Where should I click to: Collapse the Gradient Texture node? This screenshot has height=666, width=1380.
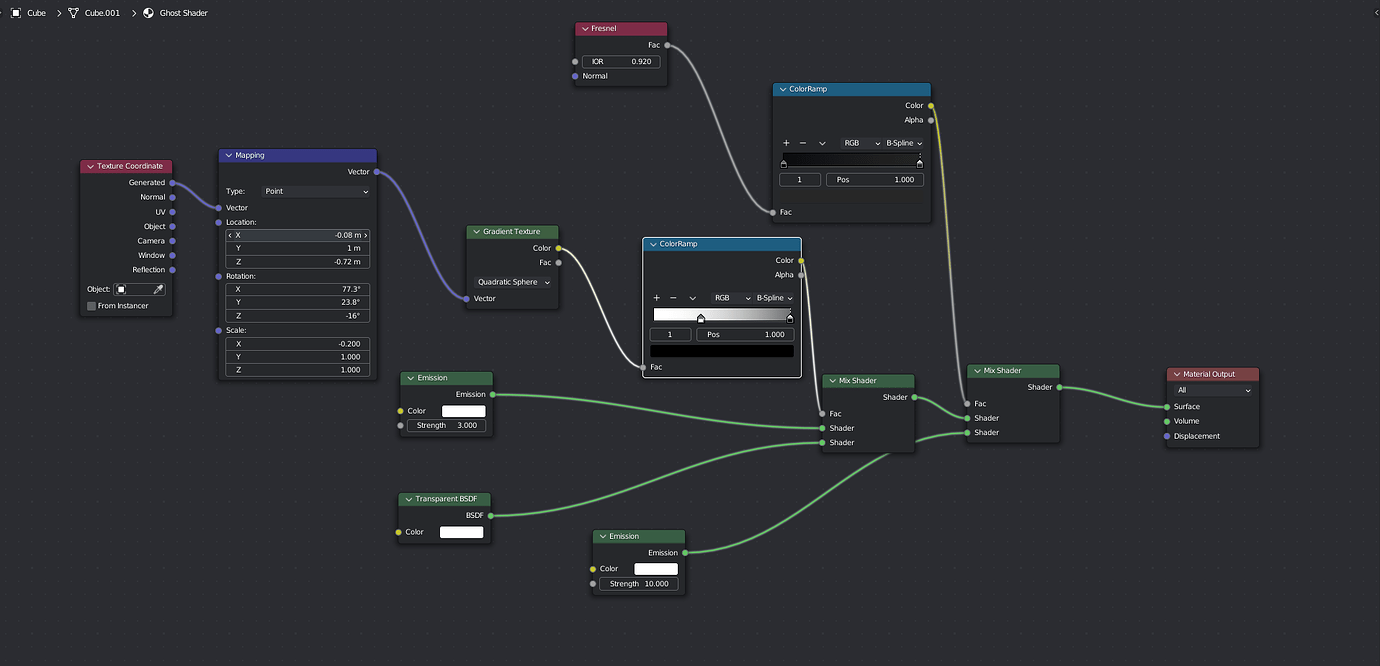click(476, 232)
